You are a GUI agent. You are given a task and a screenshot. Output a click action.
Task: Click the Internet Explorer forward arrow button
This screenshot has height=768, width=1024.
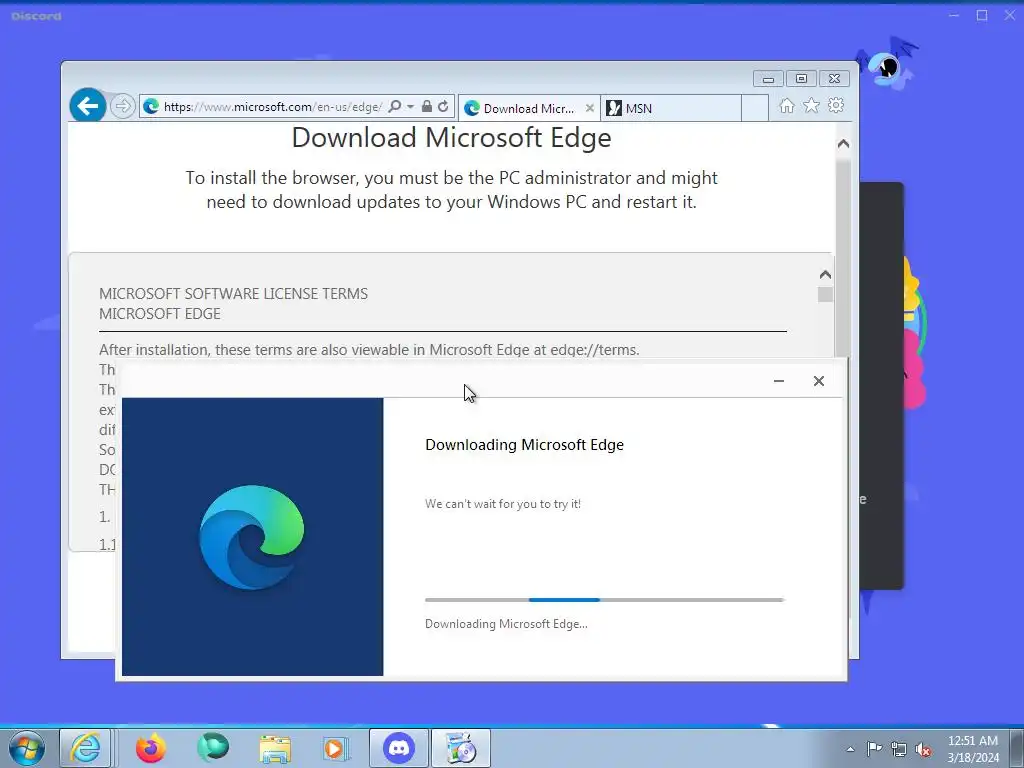point(122,106)
